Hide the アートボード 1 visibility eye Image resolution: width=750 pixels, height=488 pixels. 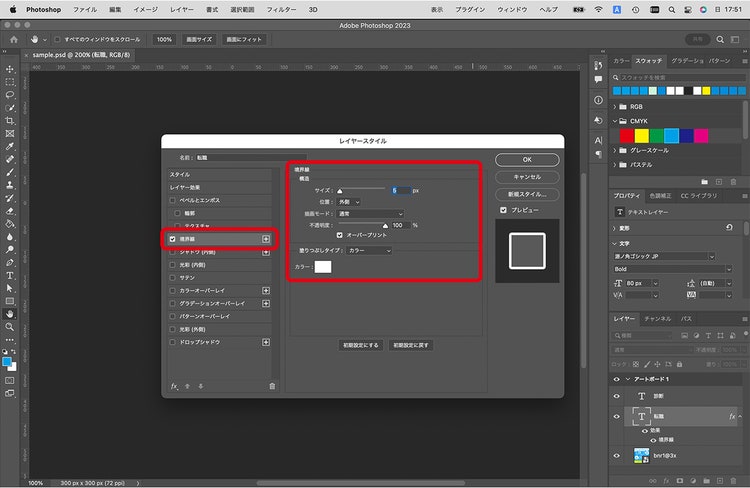coord(617,379)
